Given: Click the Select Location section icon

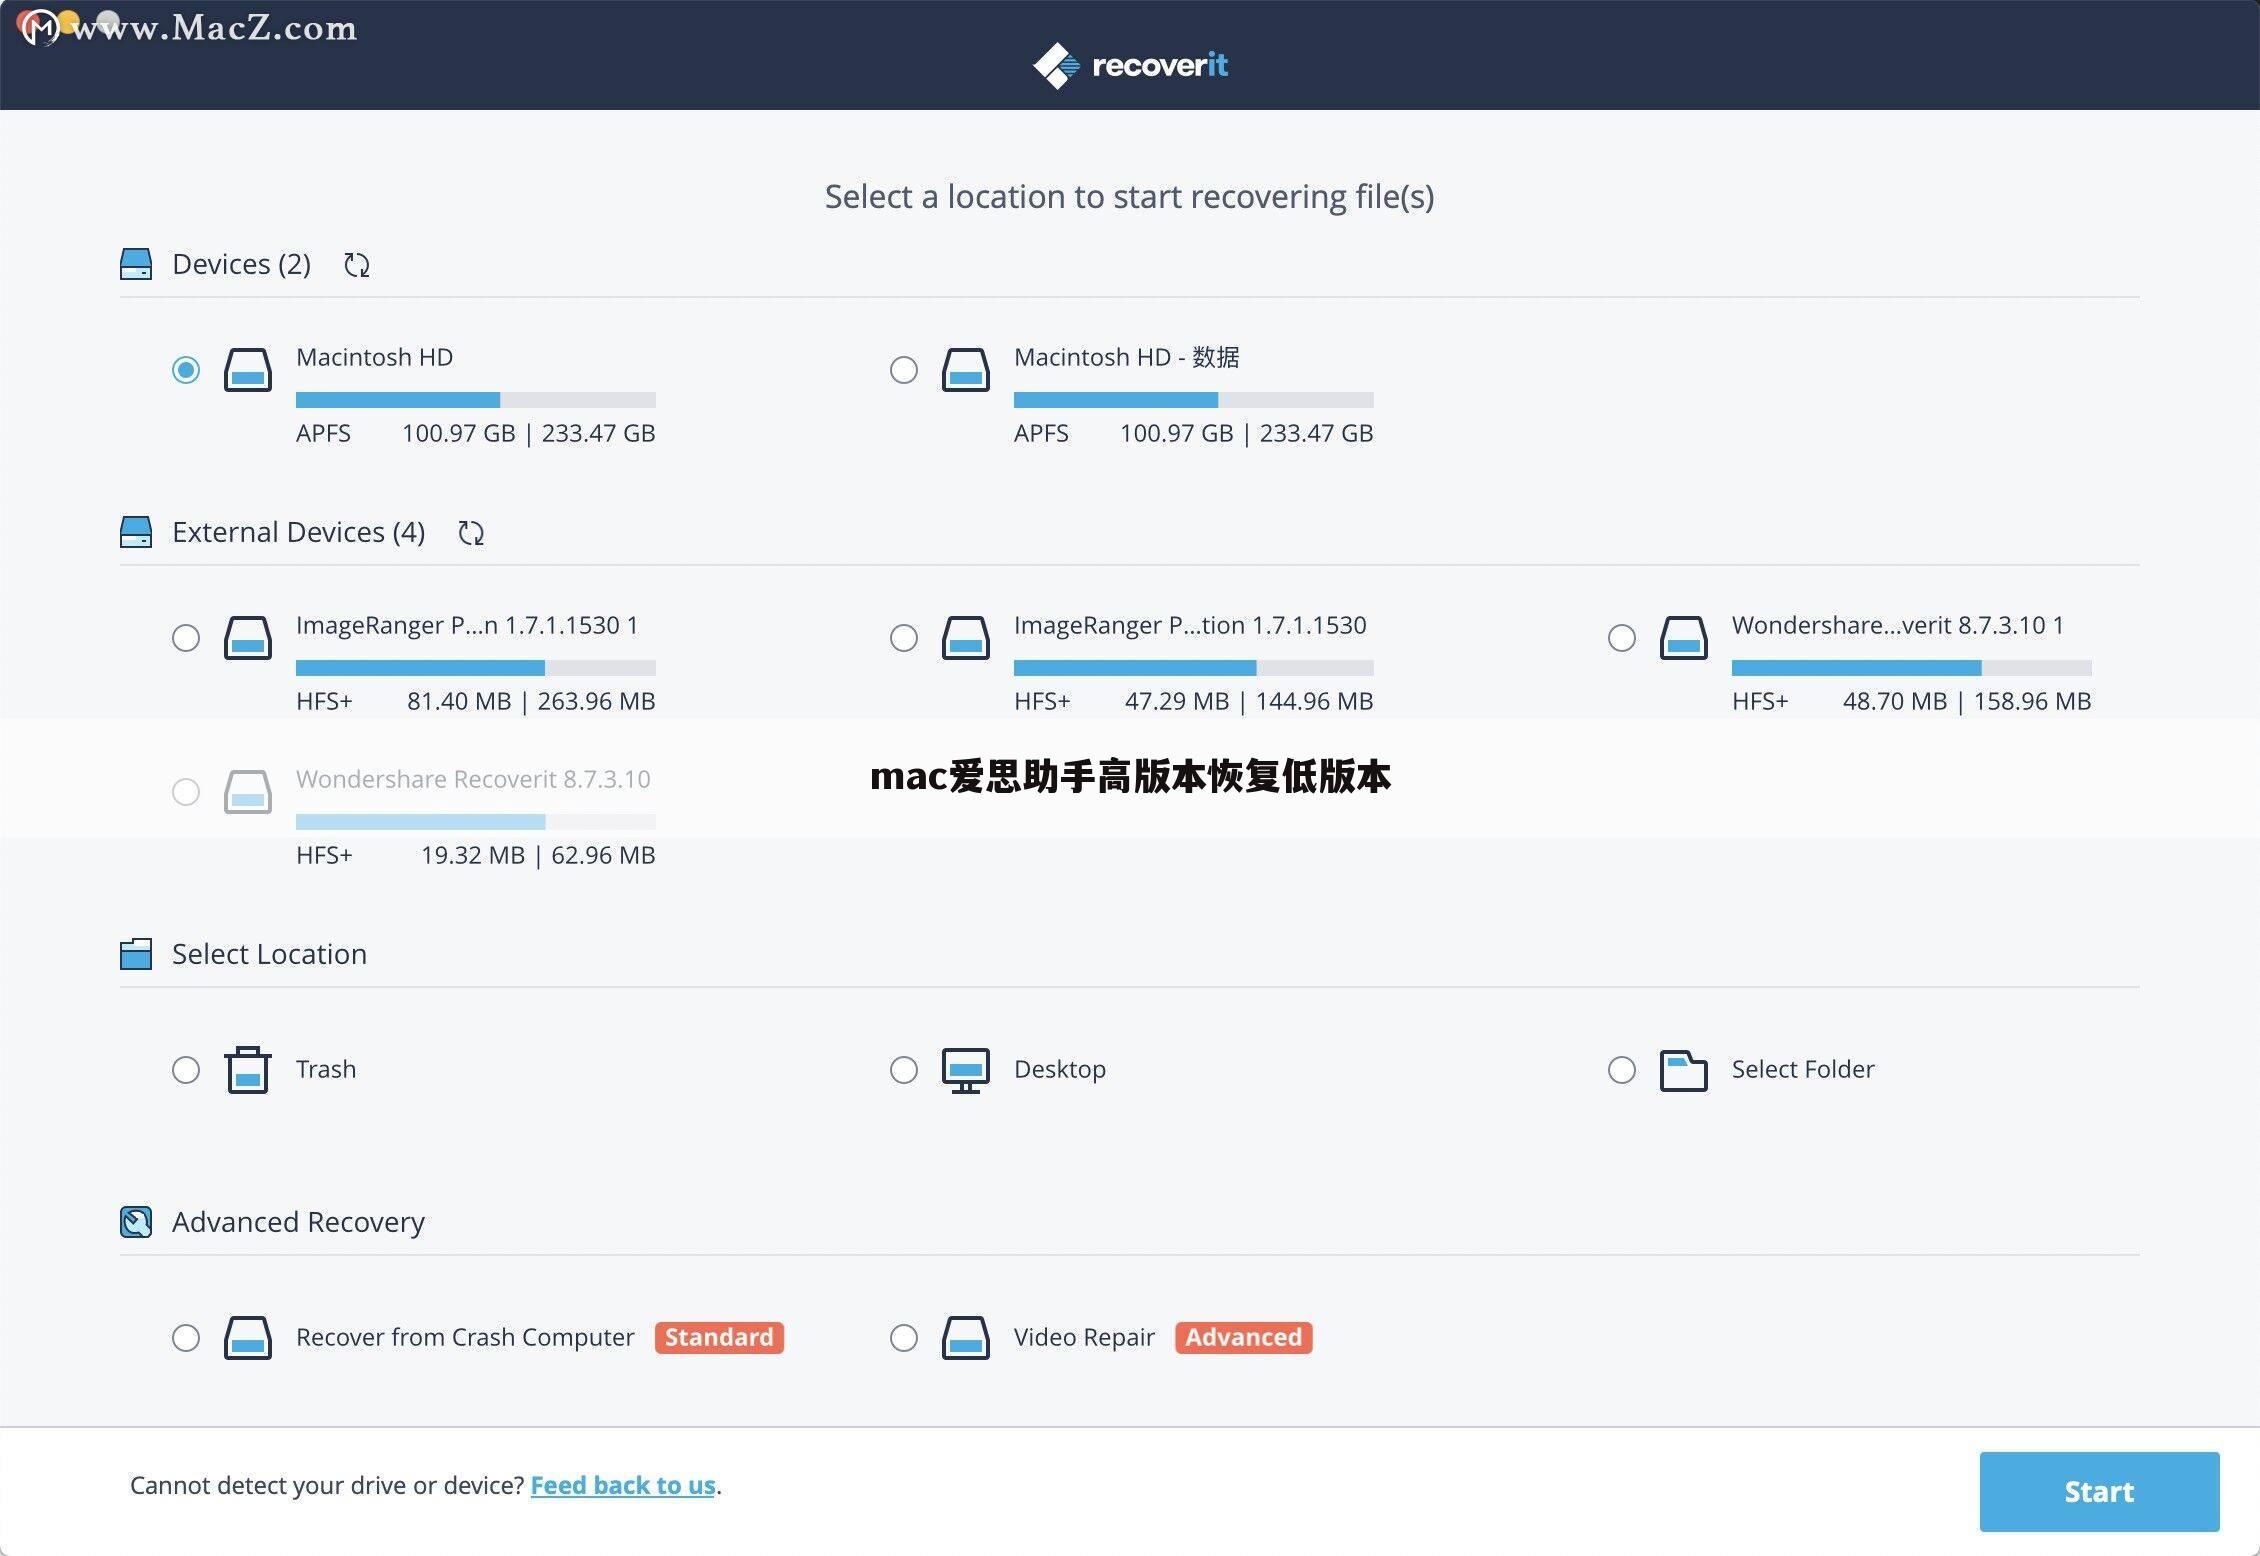Looking at the screenshot, I should click(136, 954).
